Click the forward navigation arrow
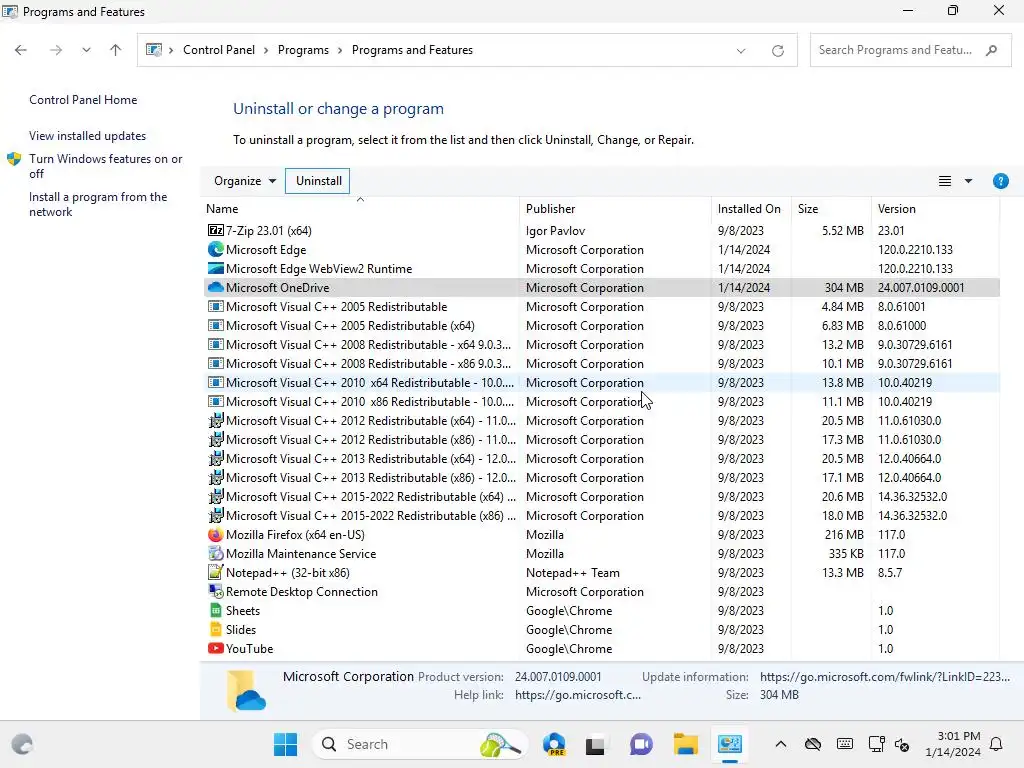The width and height of the screenshot is (1024, 768). 56,50
